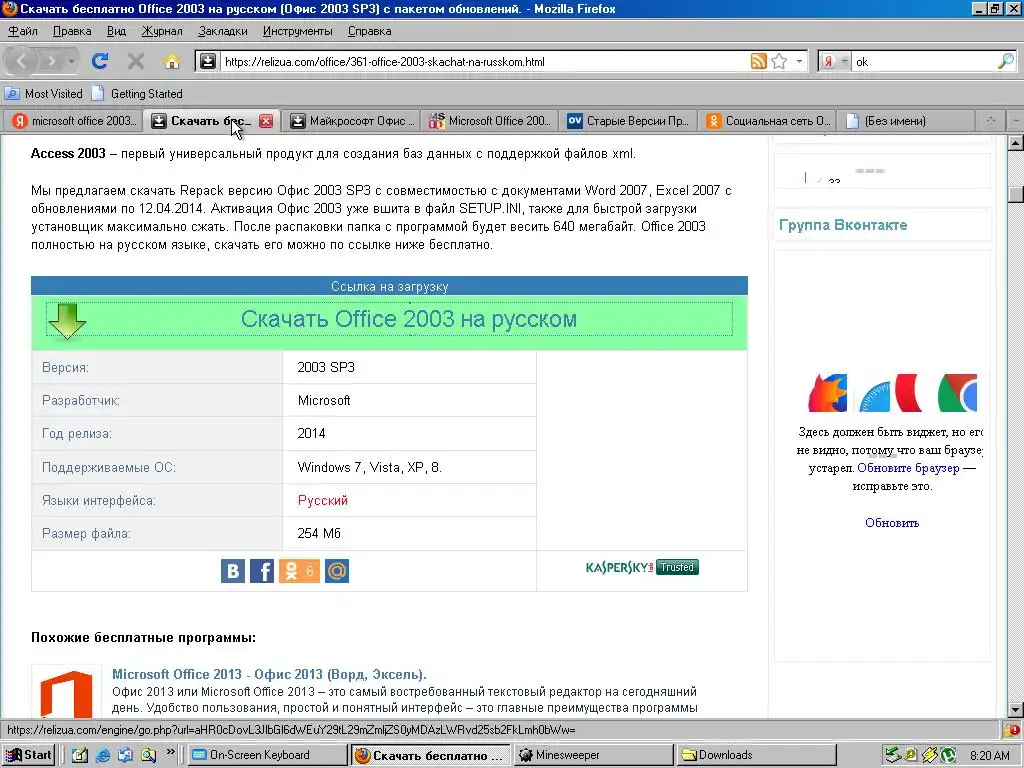
Task: Bookmark the page with the star icon
Action: coord(779,61)
